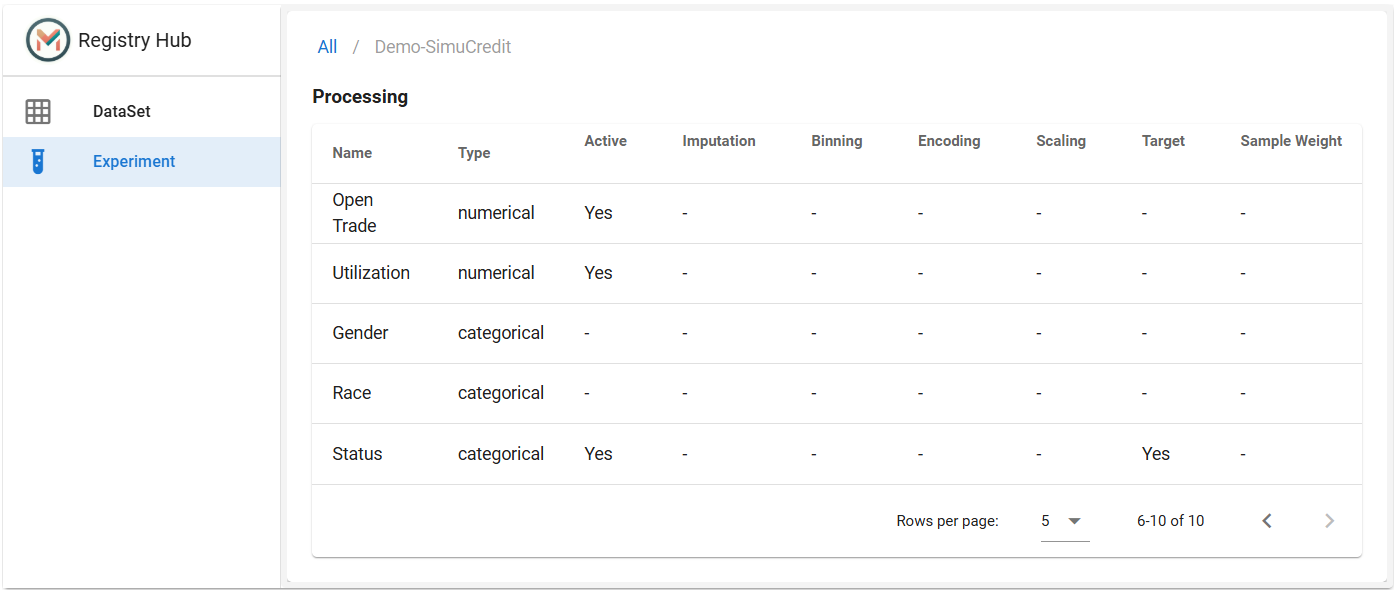Click the Sample Weight column header
The width and height of the screenshot is (1394, 590).
tap(1291, 141)
